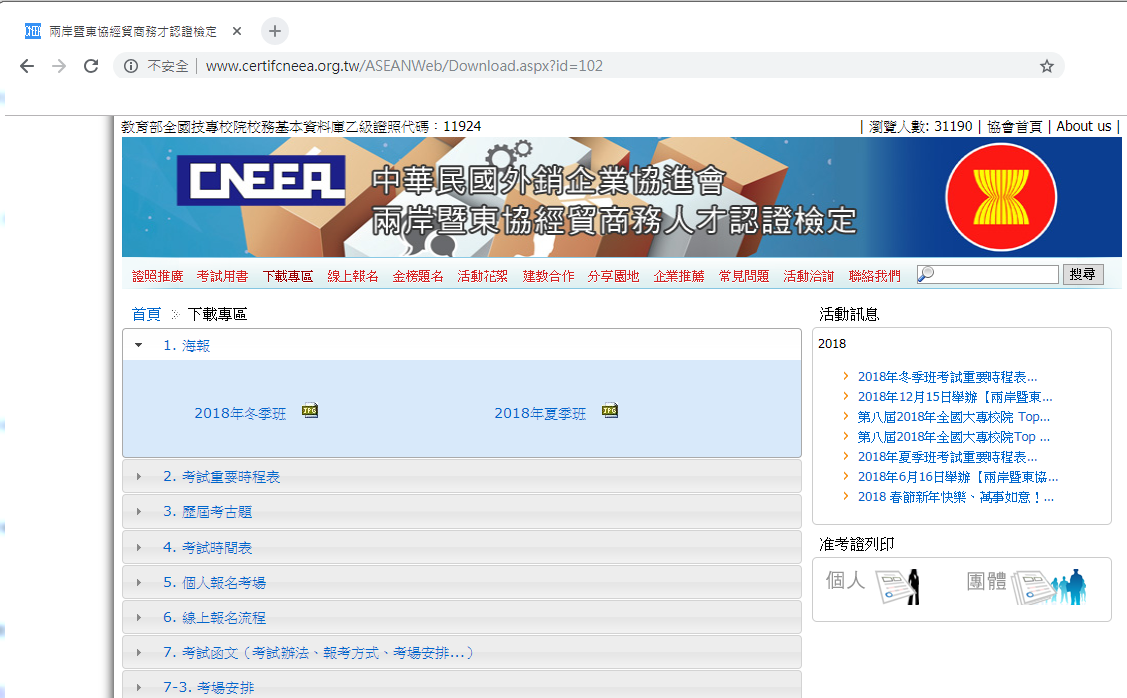Open the 金榜題名 menu
The width and height of the screenshot is (1127, 698).
(418, 276)
